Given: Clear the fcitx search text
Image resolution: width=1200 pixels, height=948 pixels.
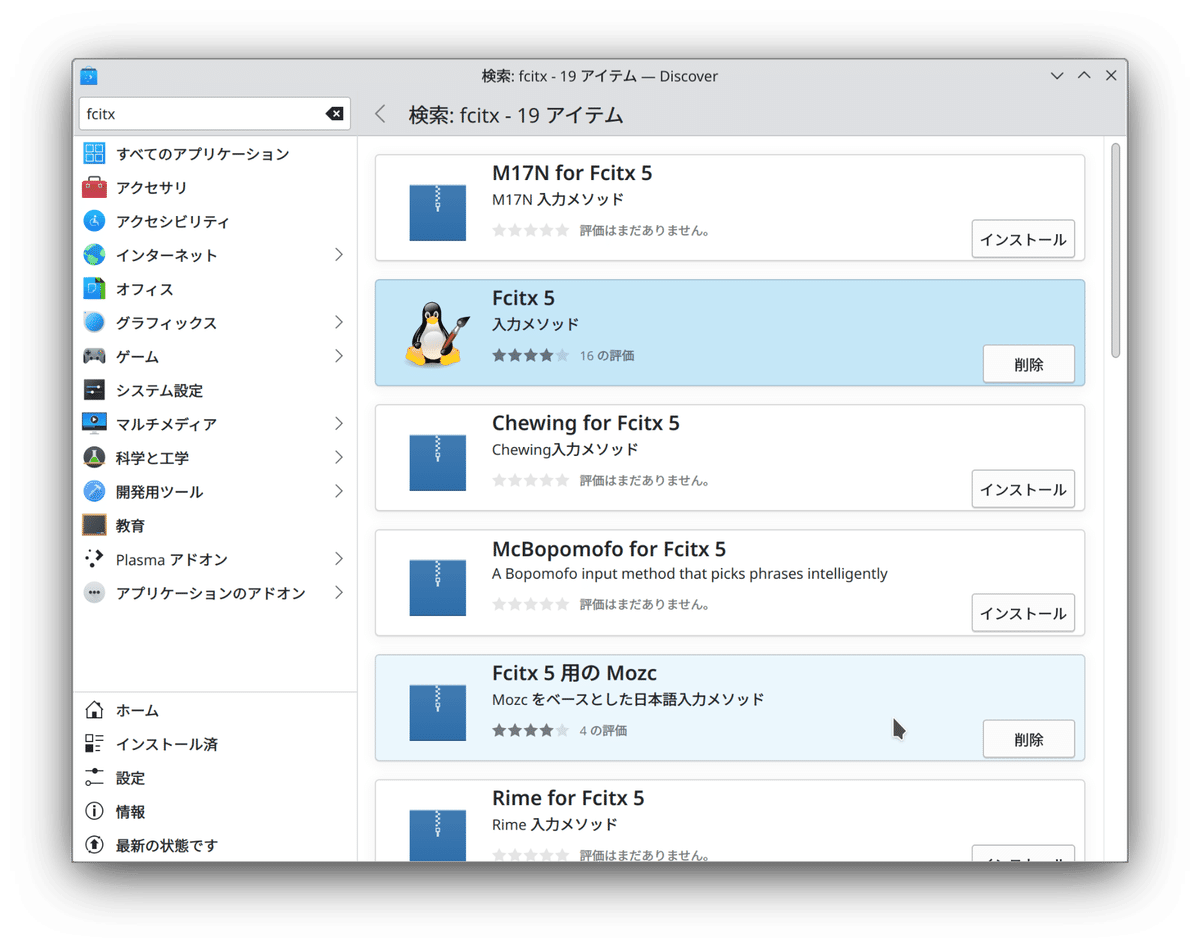Looking at the screenshot, I should click(x=335, y=114).
